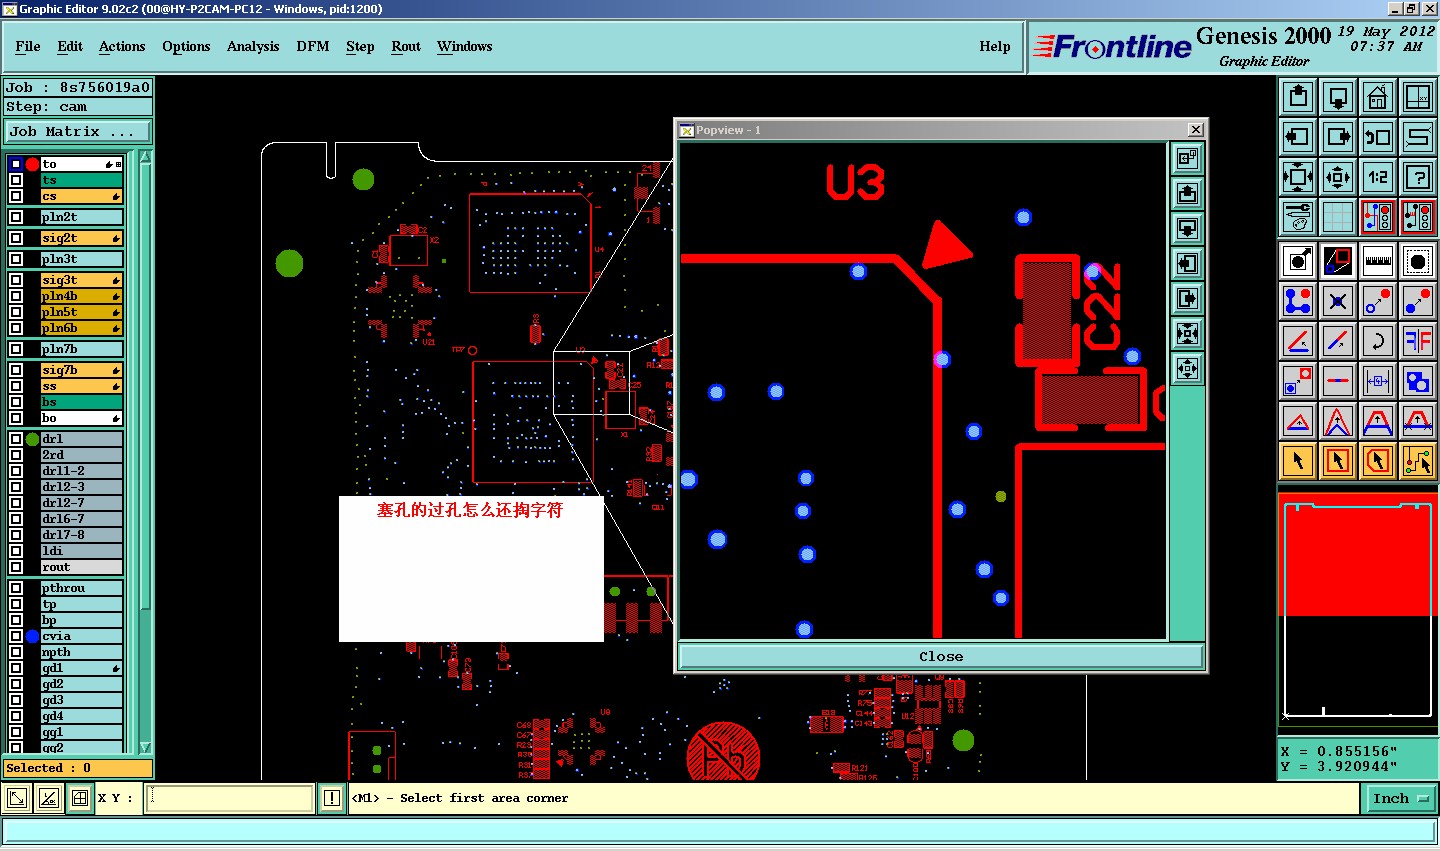Open the Analysis menu
1440x851 pixels.
point(253,46)
